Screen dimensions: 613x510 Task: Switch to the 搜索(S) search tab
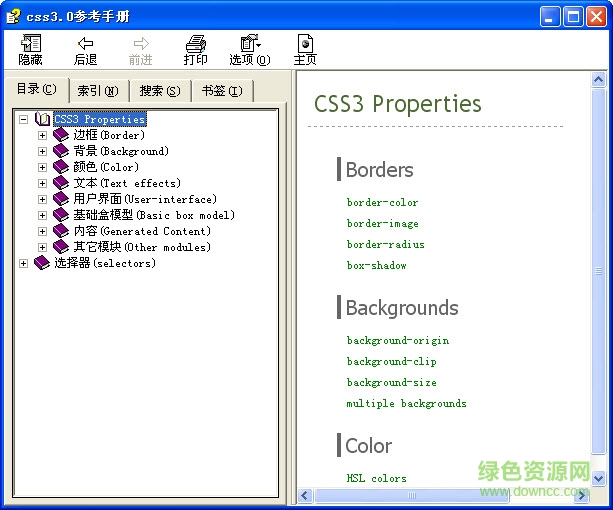(x=160, y=91)
